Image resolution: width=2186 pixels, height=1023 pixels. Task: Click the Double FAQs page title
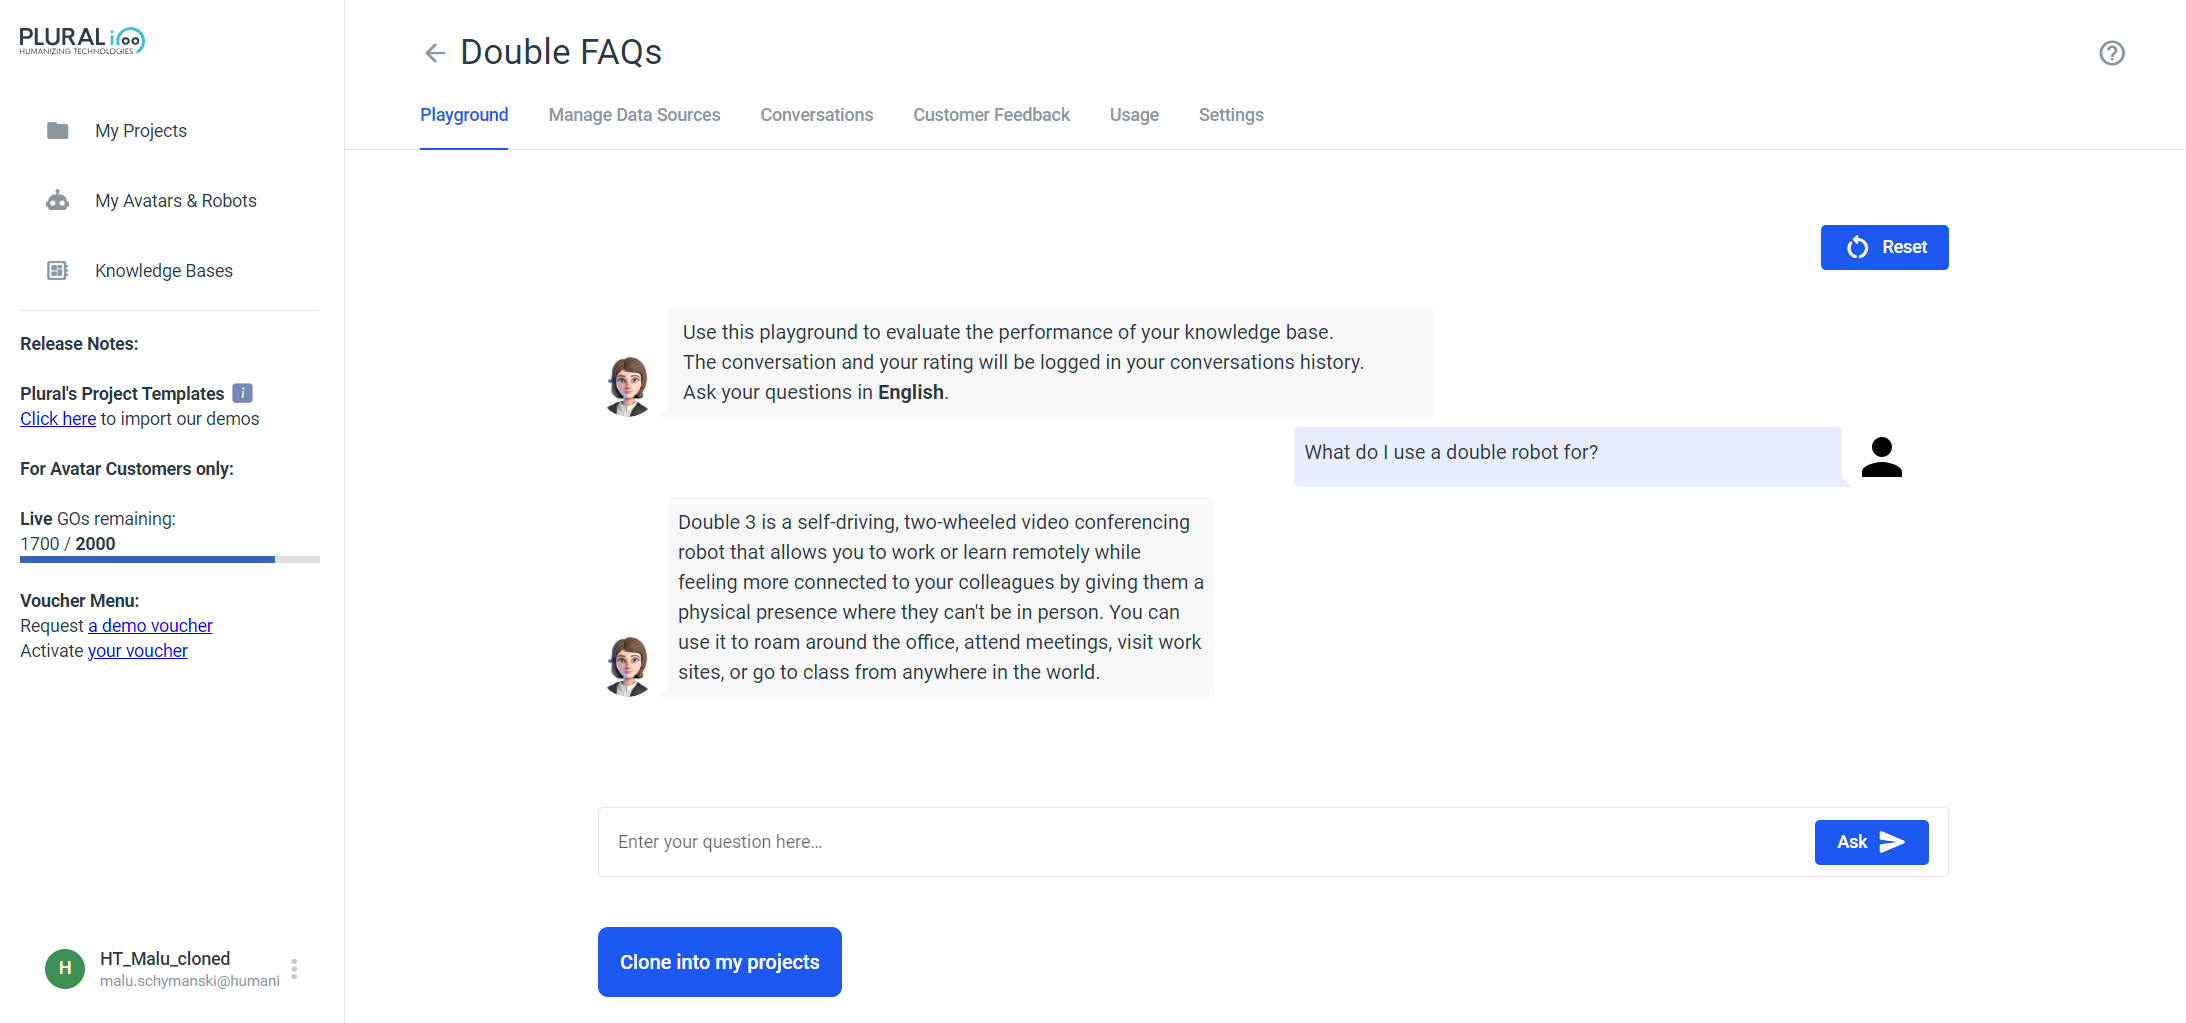pyautogui.click(x=561, y=52)
